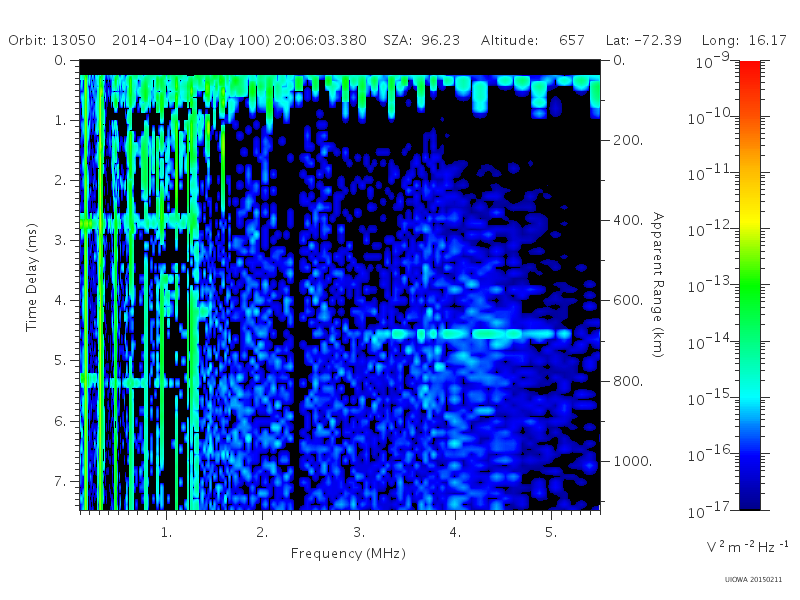Click the apparent range tick '800.'
800x600 pixels.
628,381
